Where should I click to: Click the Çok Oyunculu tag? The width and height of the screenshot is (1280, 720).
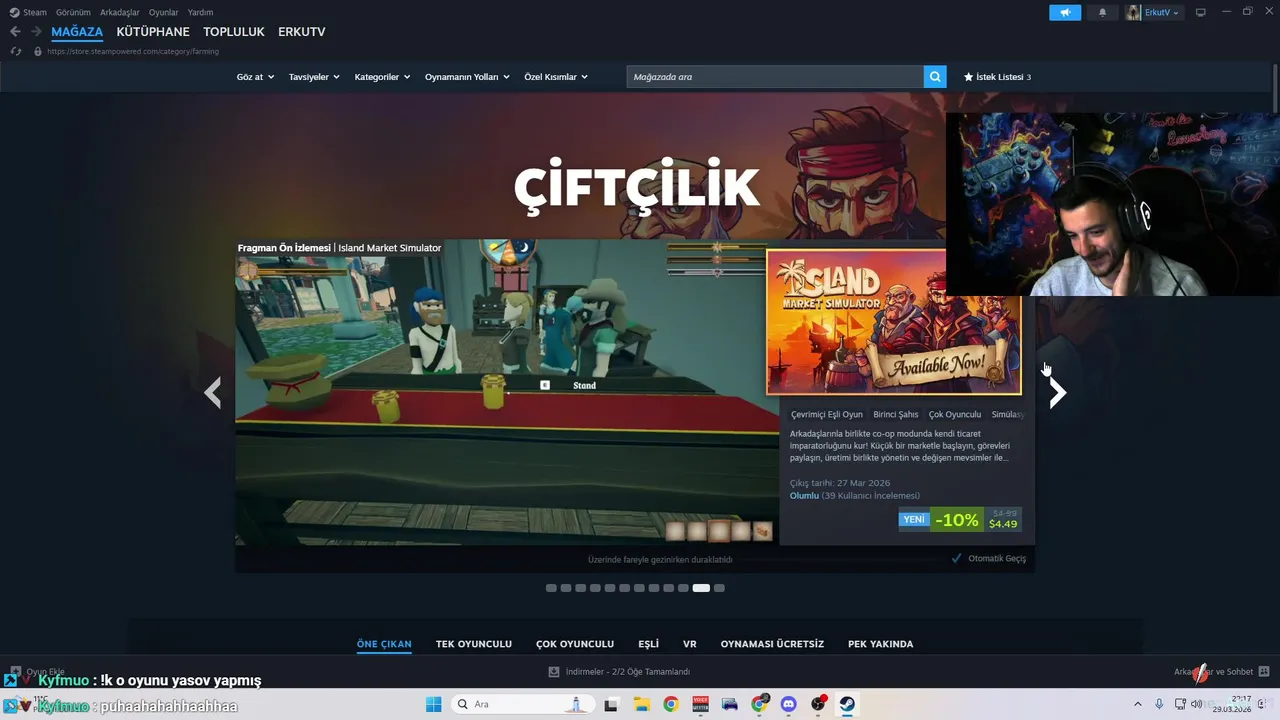click(x=955, y=414)
